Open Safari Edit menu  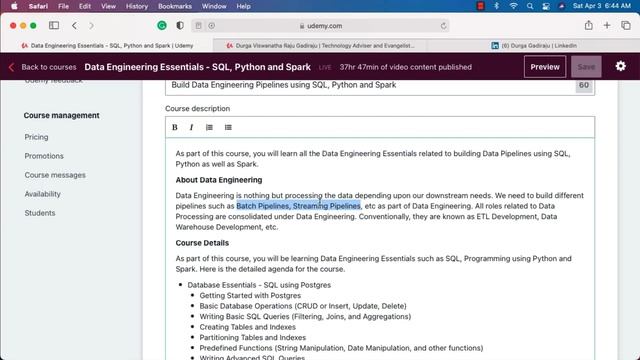click(x=85, y=6)
